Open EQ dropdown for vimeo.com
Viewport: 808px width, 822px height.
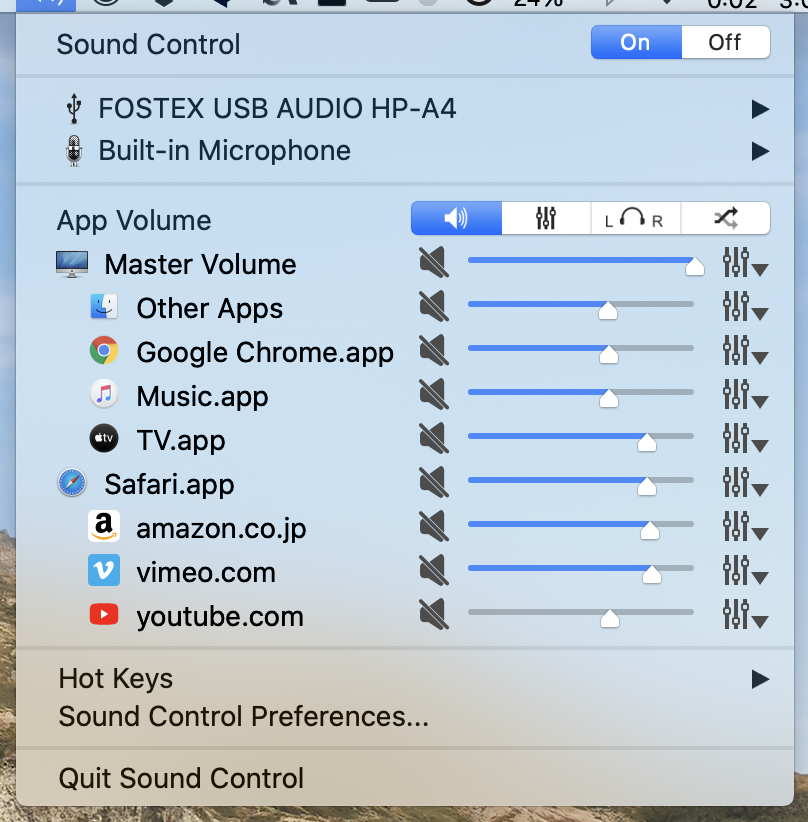click(745, 571)
